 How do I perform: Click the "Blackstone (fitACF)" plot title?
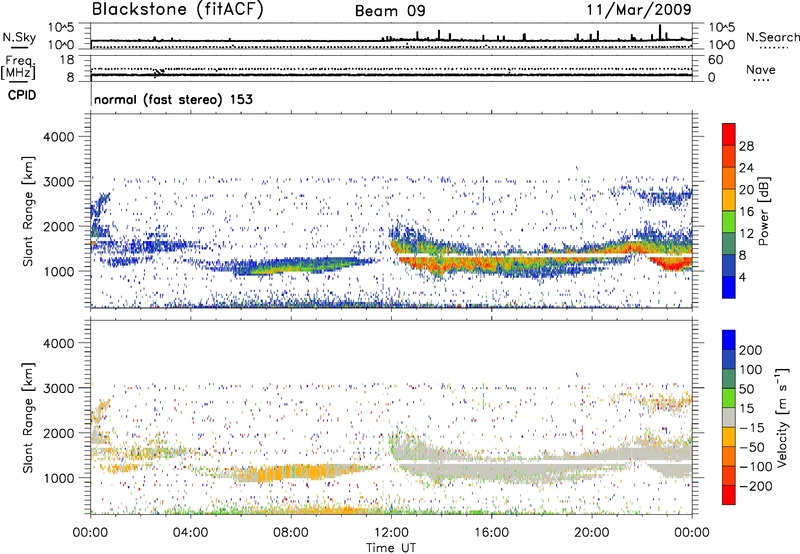[177, 10]
